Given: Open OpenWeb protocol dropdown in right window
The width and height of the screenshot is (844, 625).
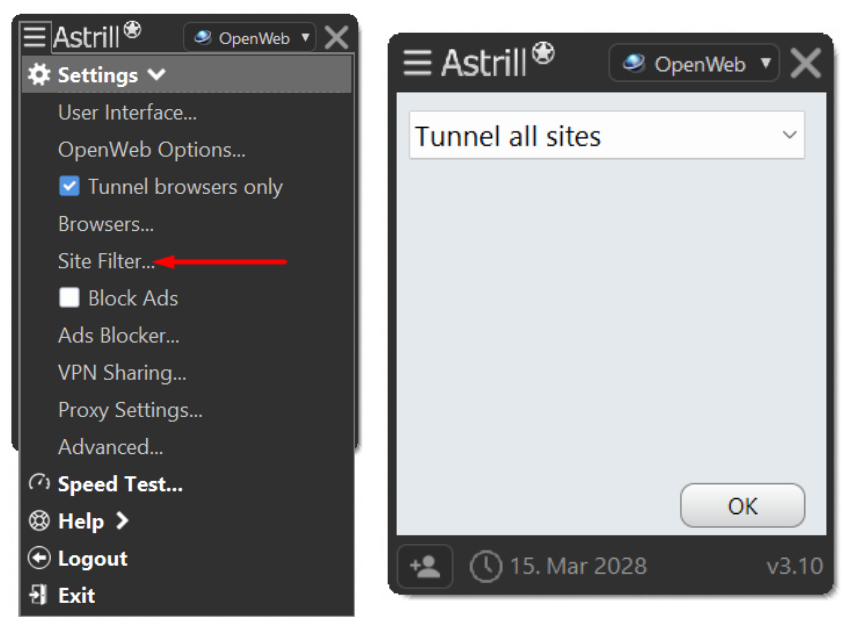Looking at the screenshot, I should (x=694, y=63).
